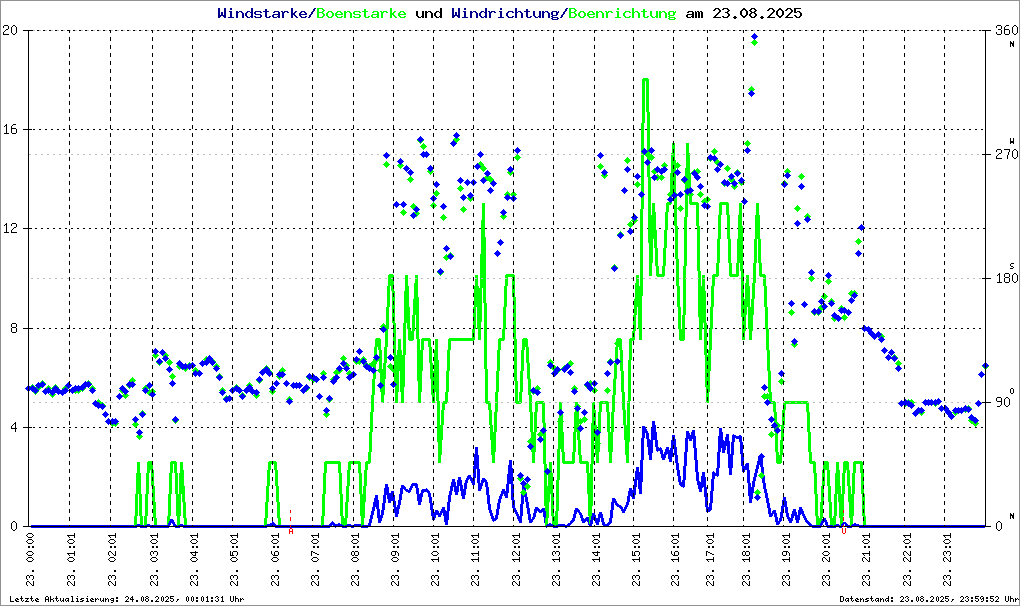Click the time label '23. 06:01'
Screen dimensions: 1020x606
(275, 560)
